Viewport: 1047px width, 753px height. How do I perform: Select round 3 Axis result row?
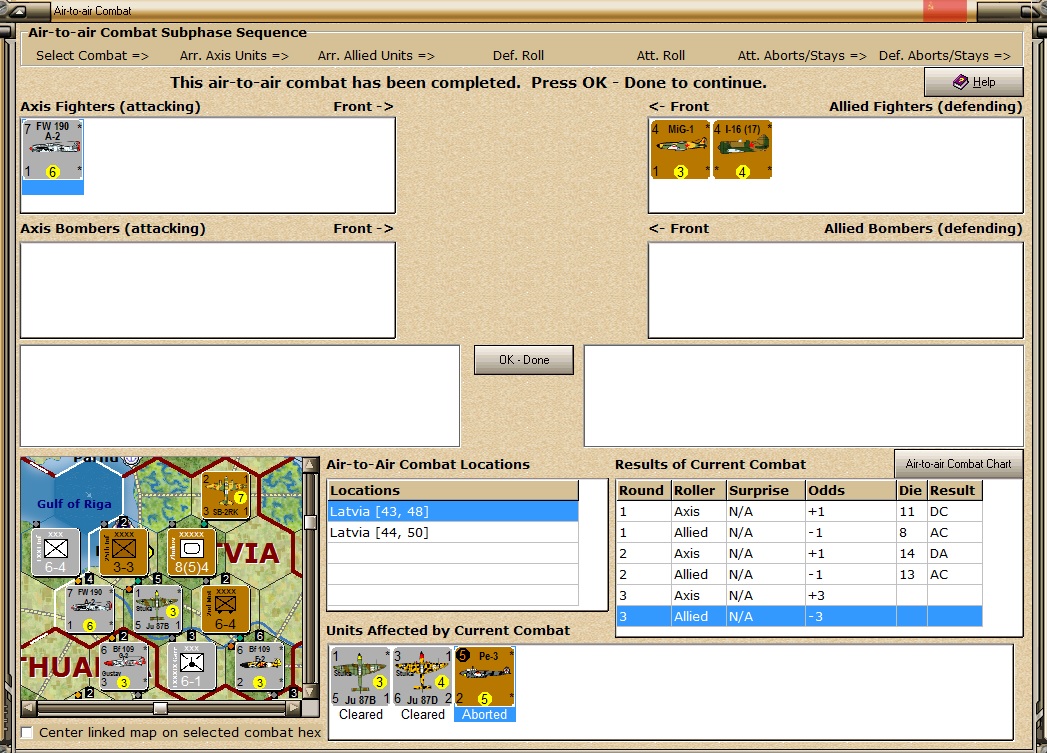click(x=799, y=595)
